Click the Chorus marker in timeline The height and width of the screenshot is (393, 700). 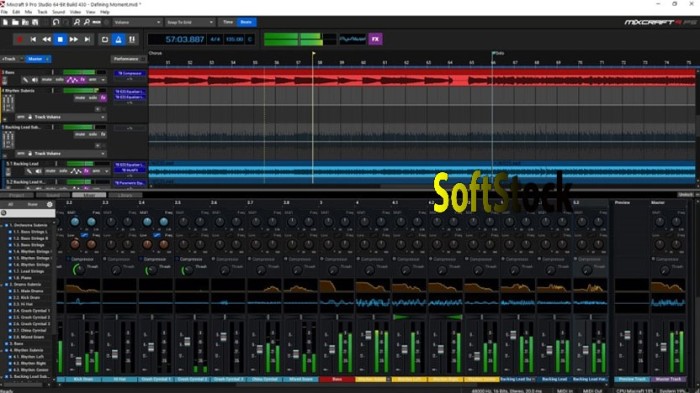155,53
